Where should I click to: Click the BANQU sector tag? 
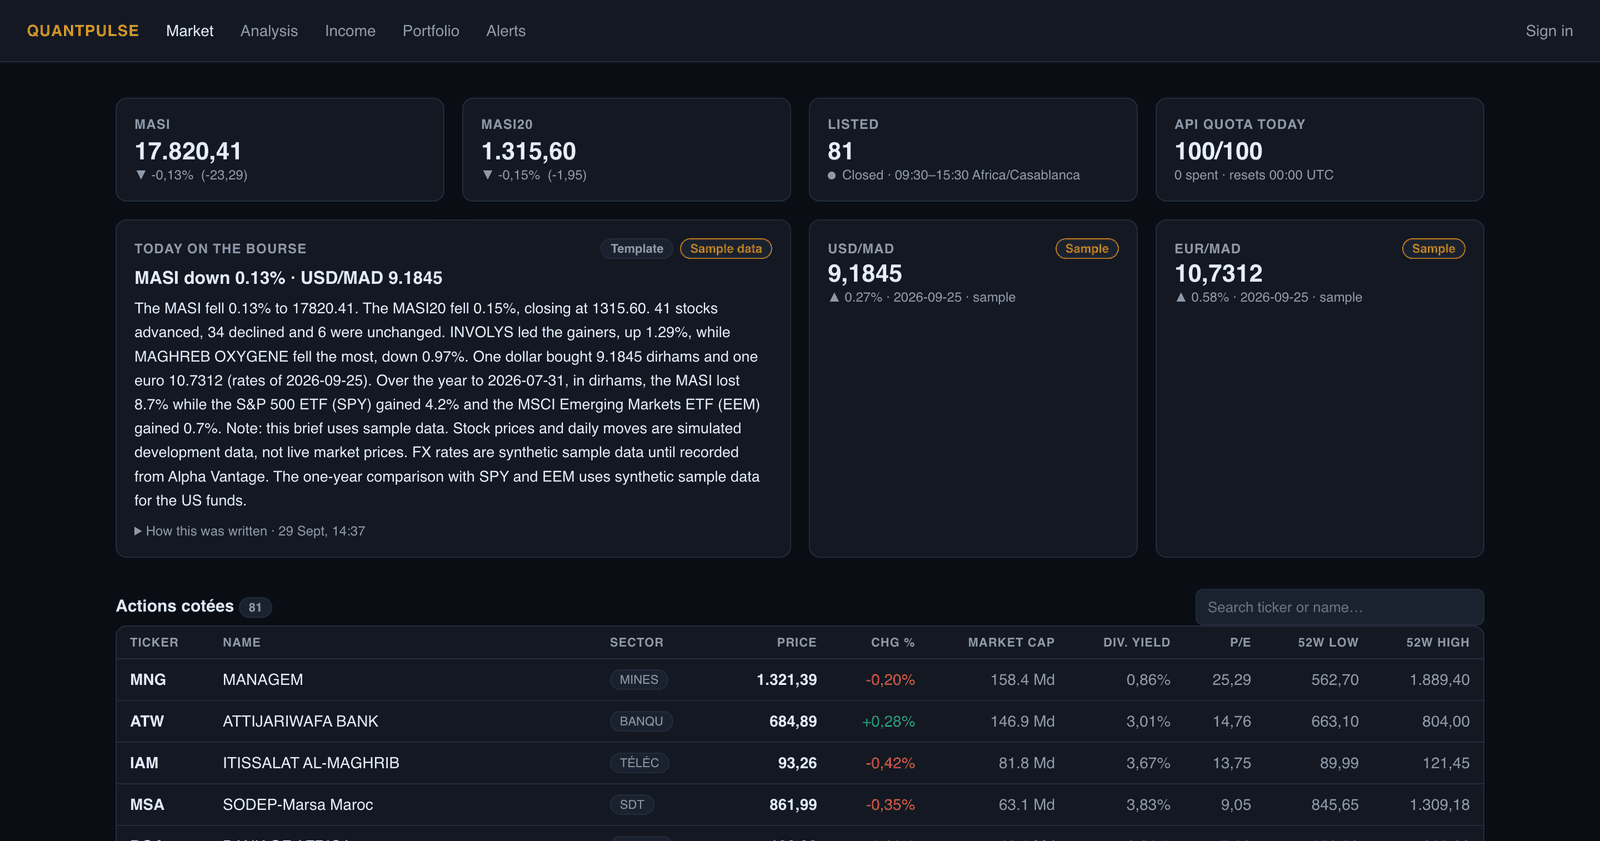641,722
